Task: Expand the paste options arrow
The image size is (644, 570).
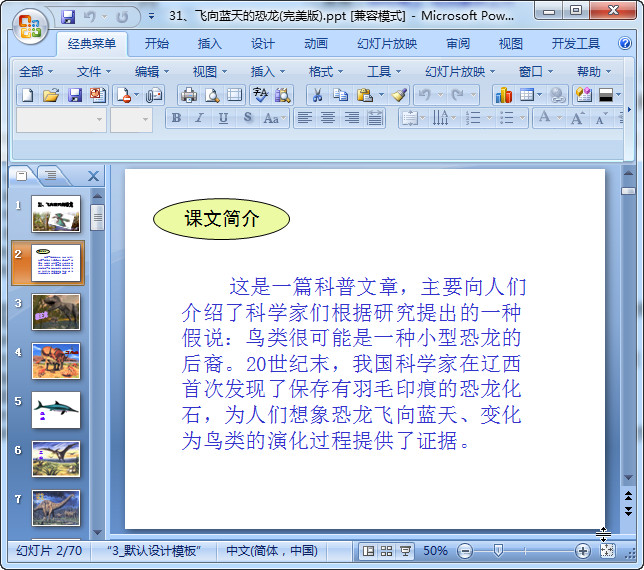Action: tap(382, 95)
